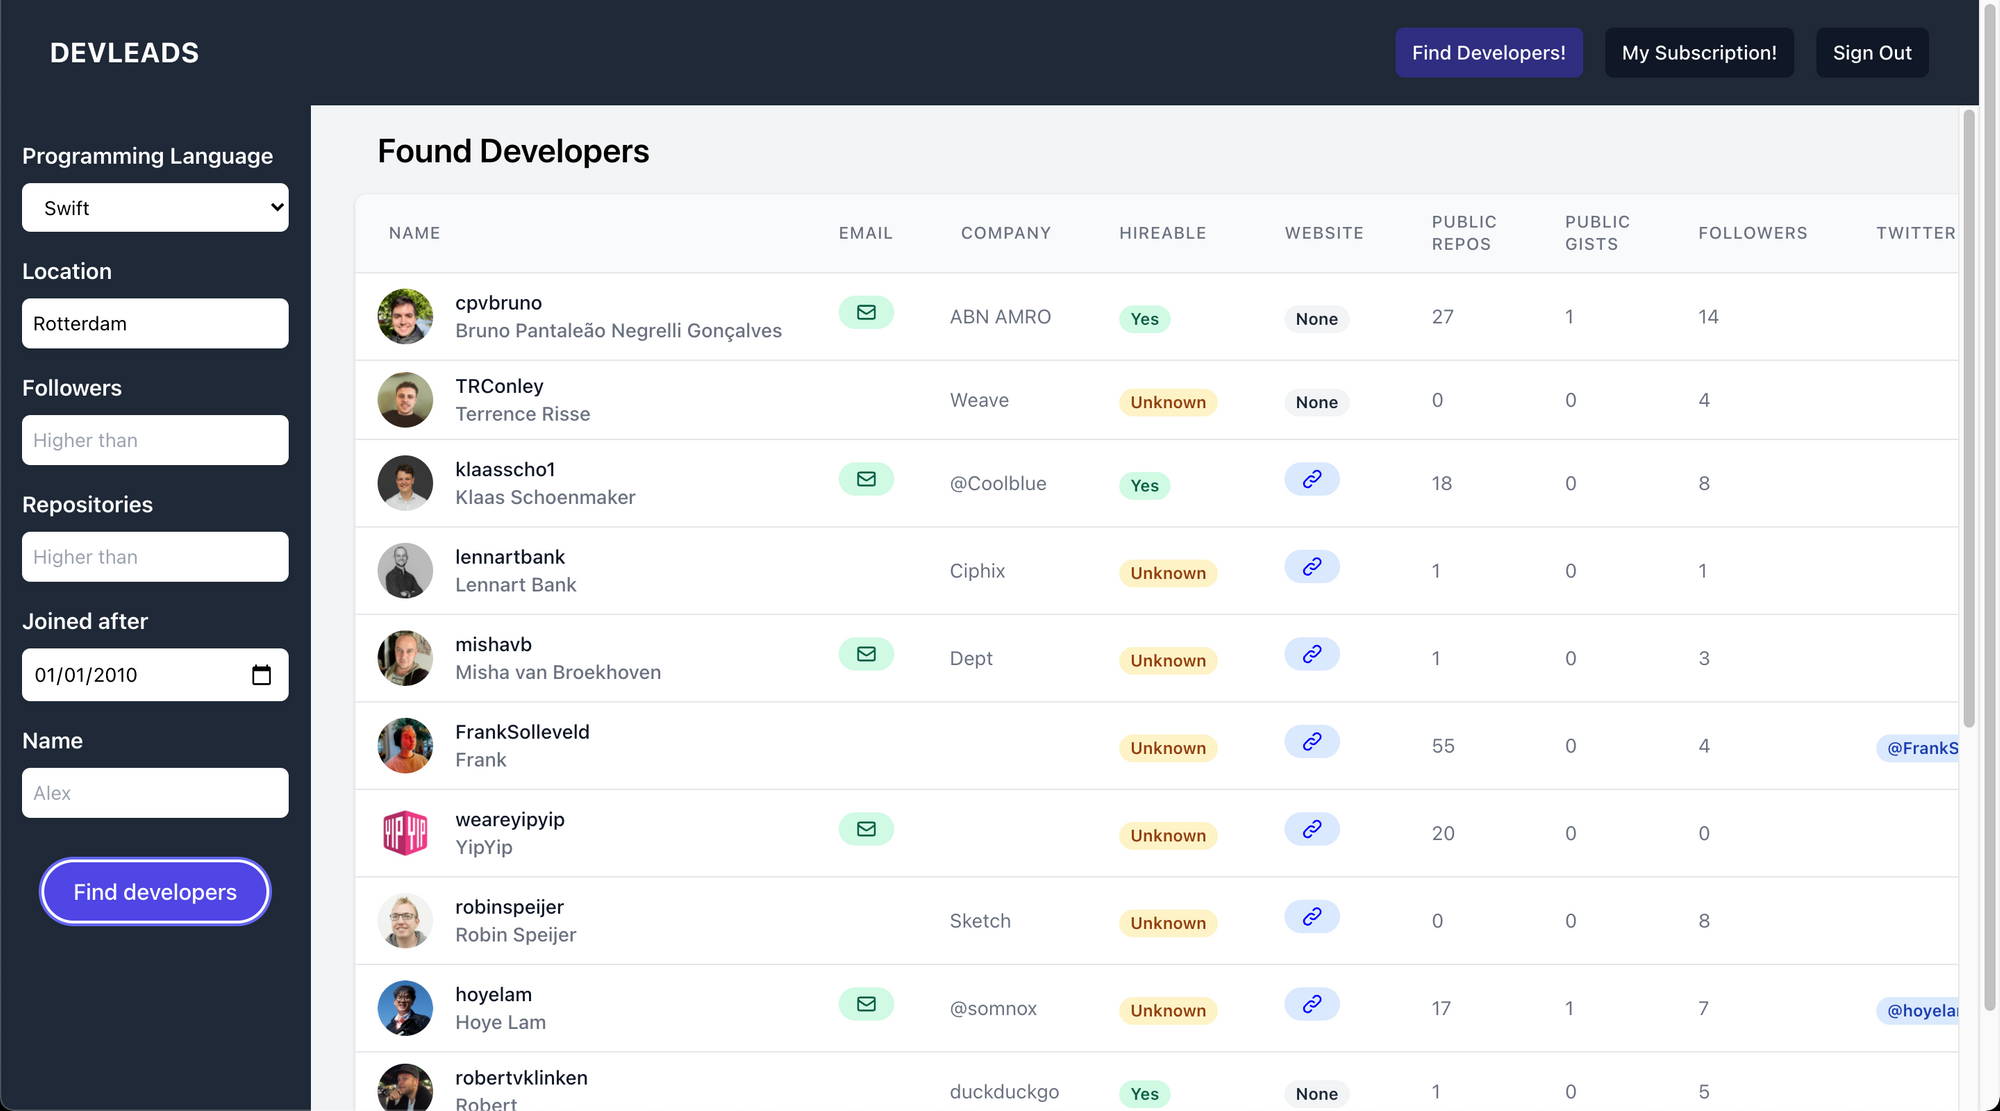Open klaasscho1's website link icon
Screen dimensions: 2000x1111
1311,480
